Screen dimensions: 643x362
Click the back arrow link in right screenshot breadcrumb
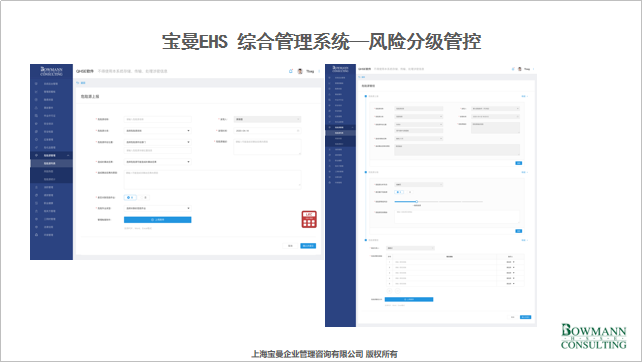[x=362, y=77]
